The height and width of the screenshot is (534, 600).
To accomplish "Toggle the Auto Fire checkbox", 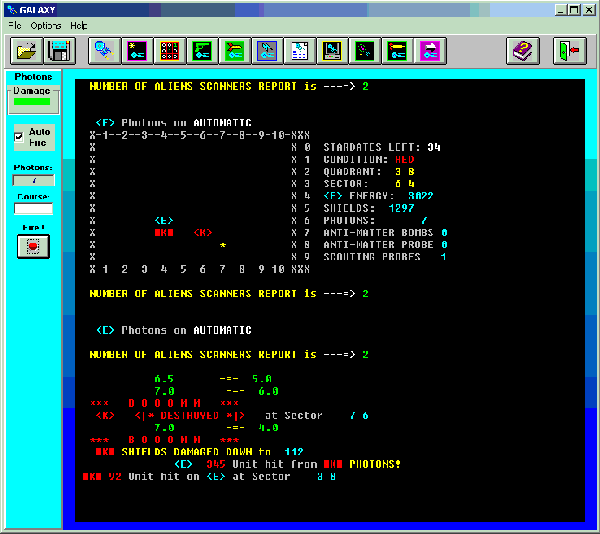I will pyautogui.click(x=18, y=137).
